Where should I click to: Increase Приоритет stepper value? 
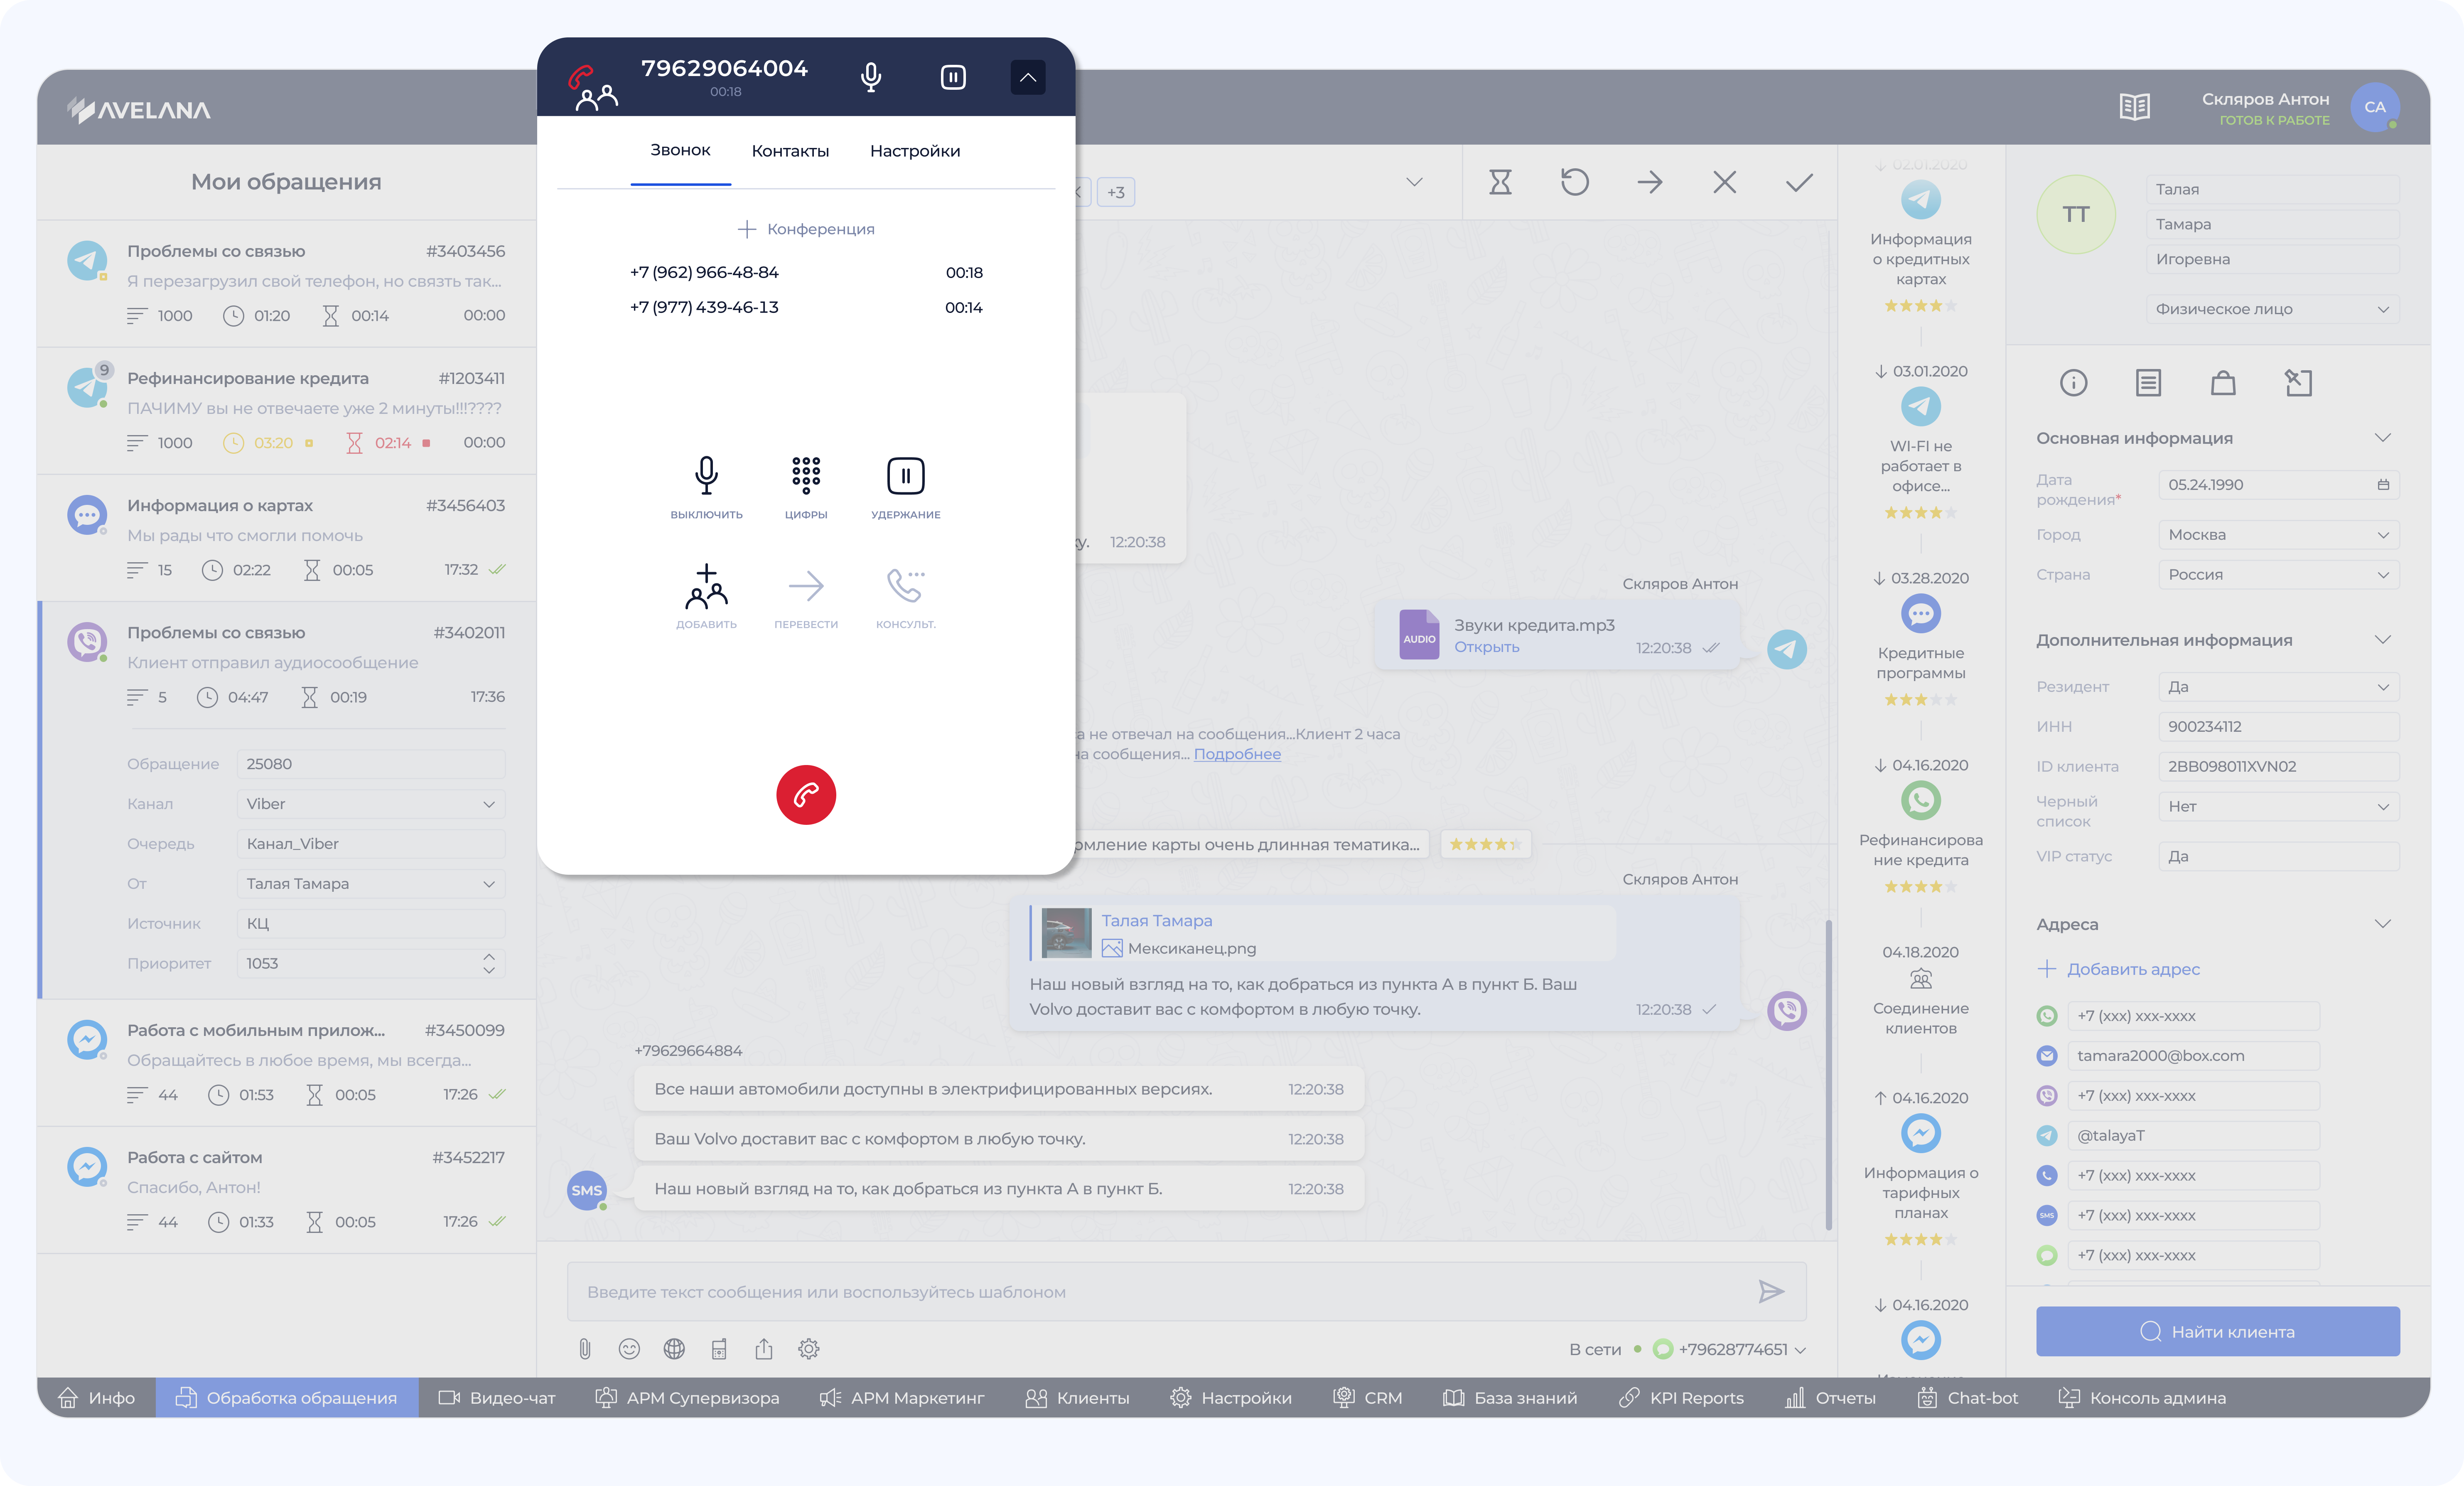(489, 956)
